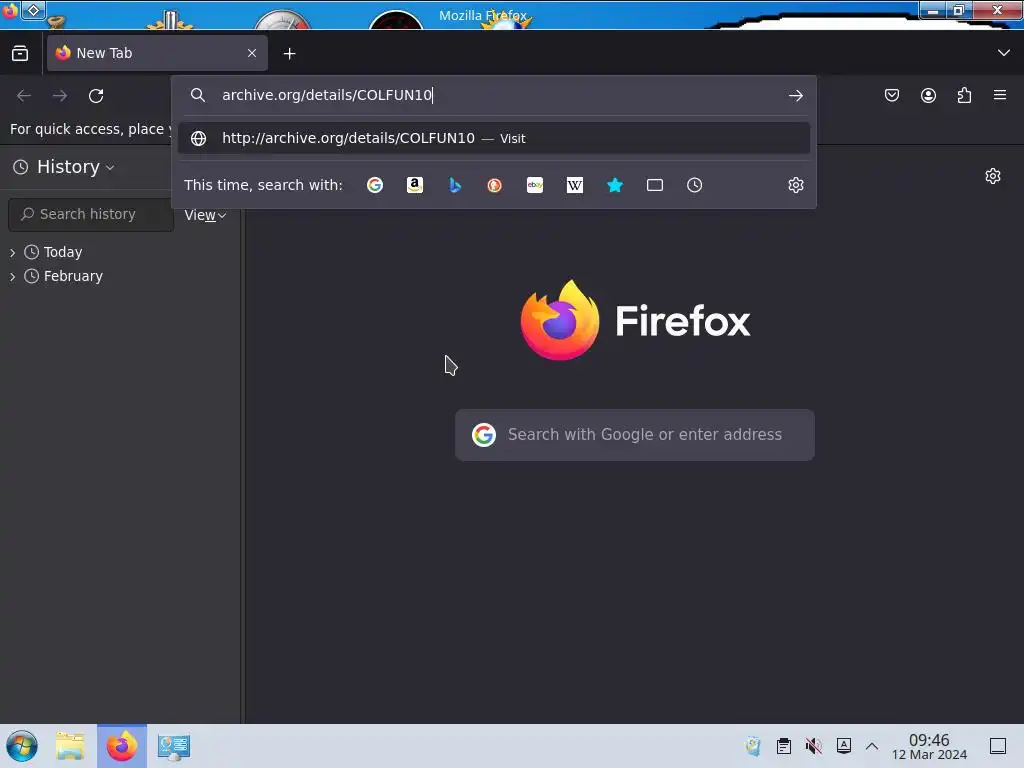
Task: Open the list all tabs chevron
Action: pyautogui.click(x=1004, y=53)
